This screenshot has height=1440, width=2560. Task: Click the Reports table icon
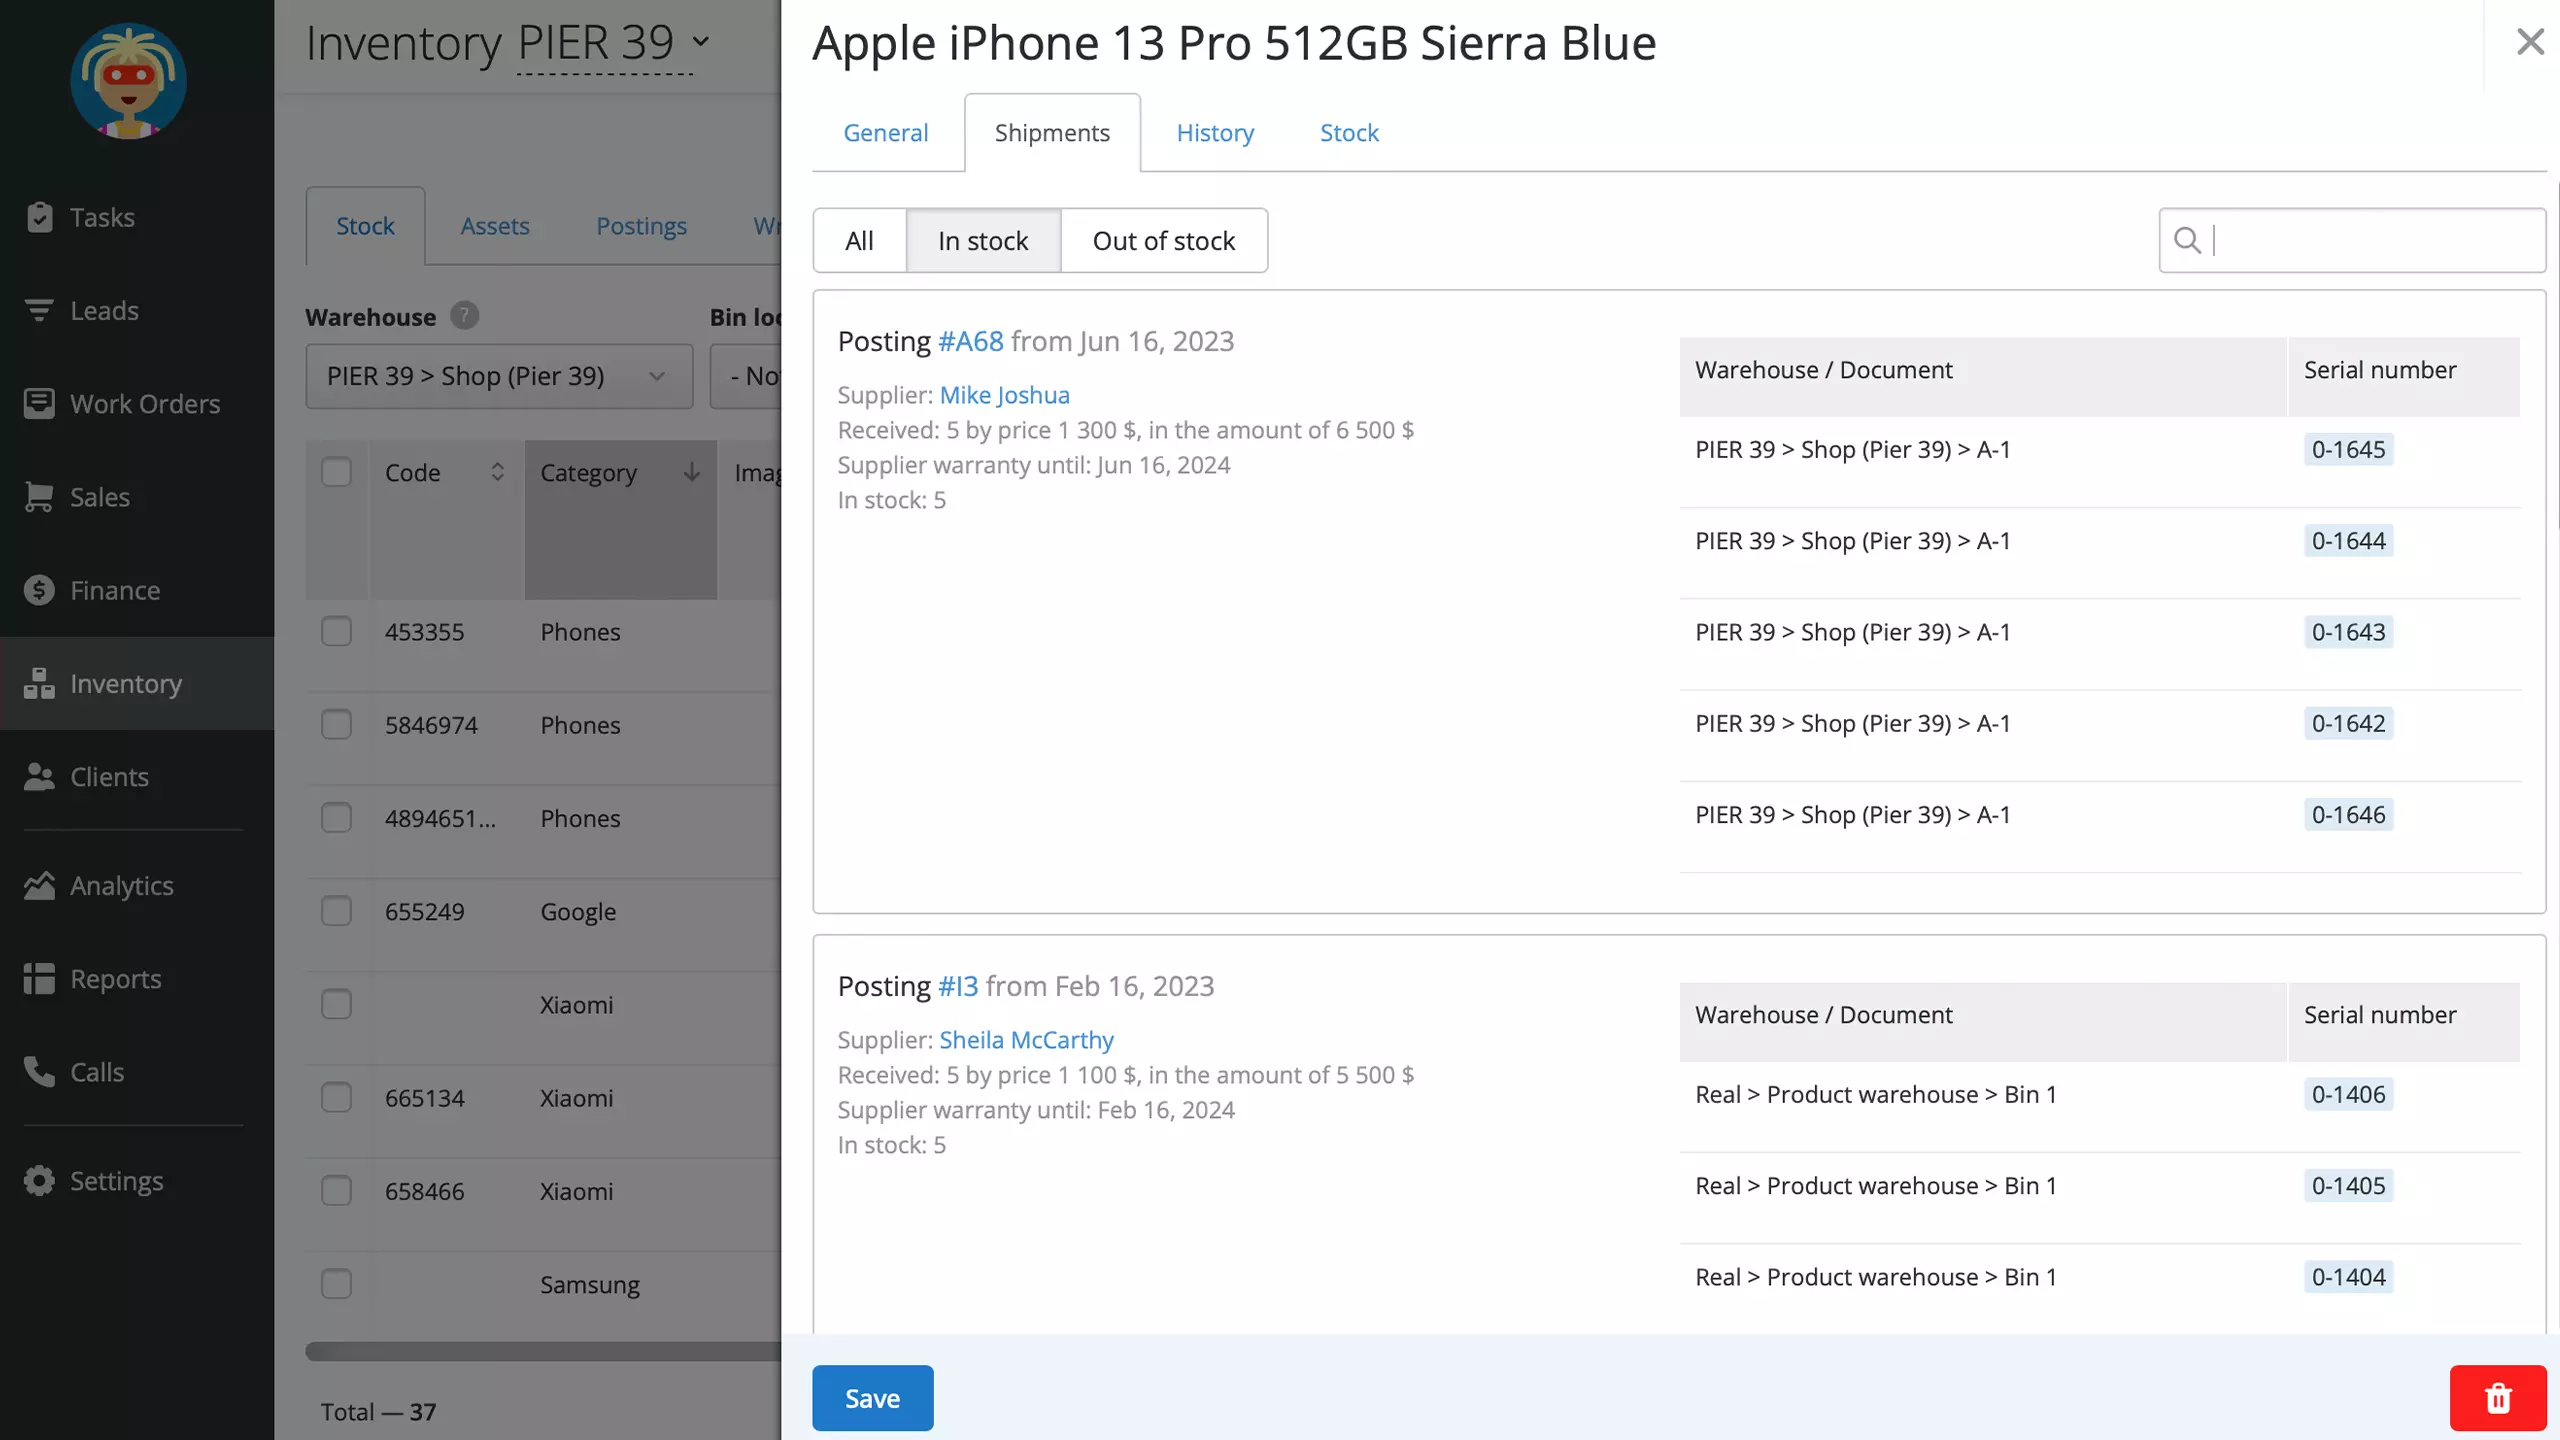pos(39,978)
